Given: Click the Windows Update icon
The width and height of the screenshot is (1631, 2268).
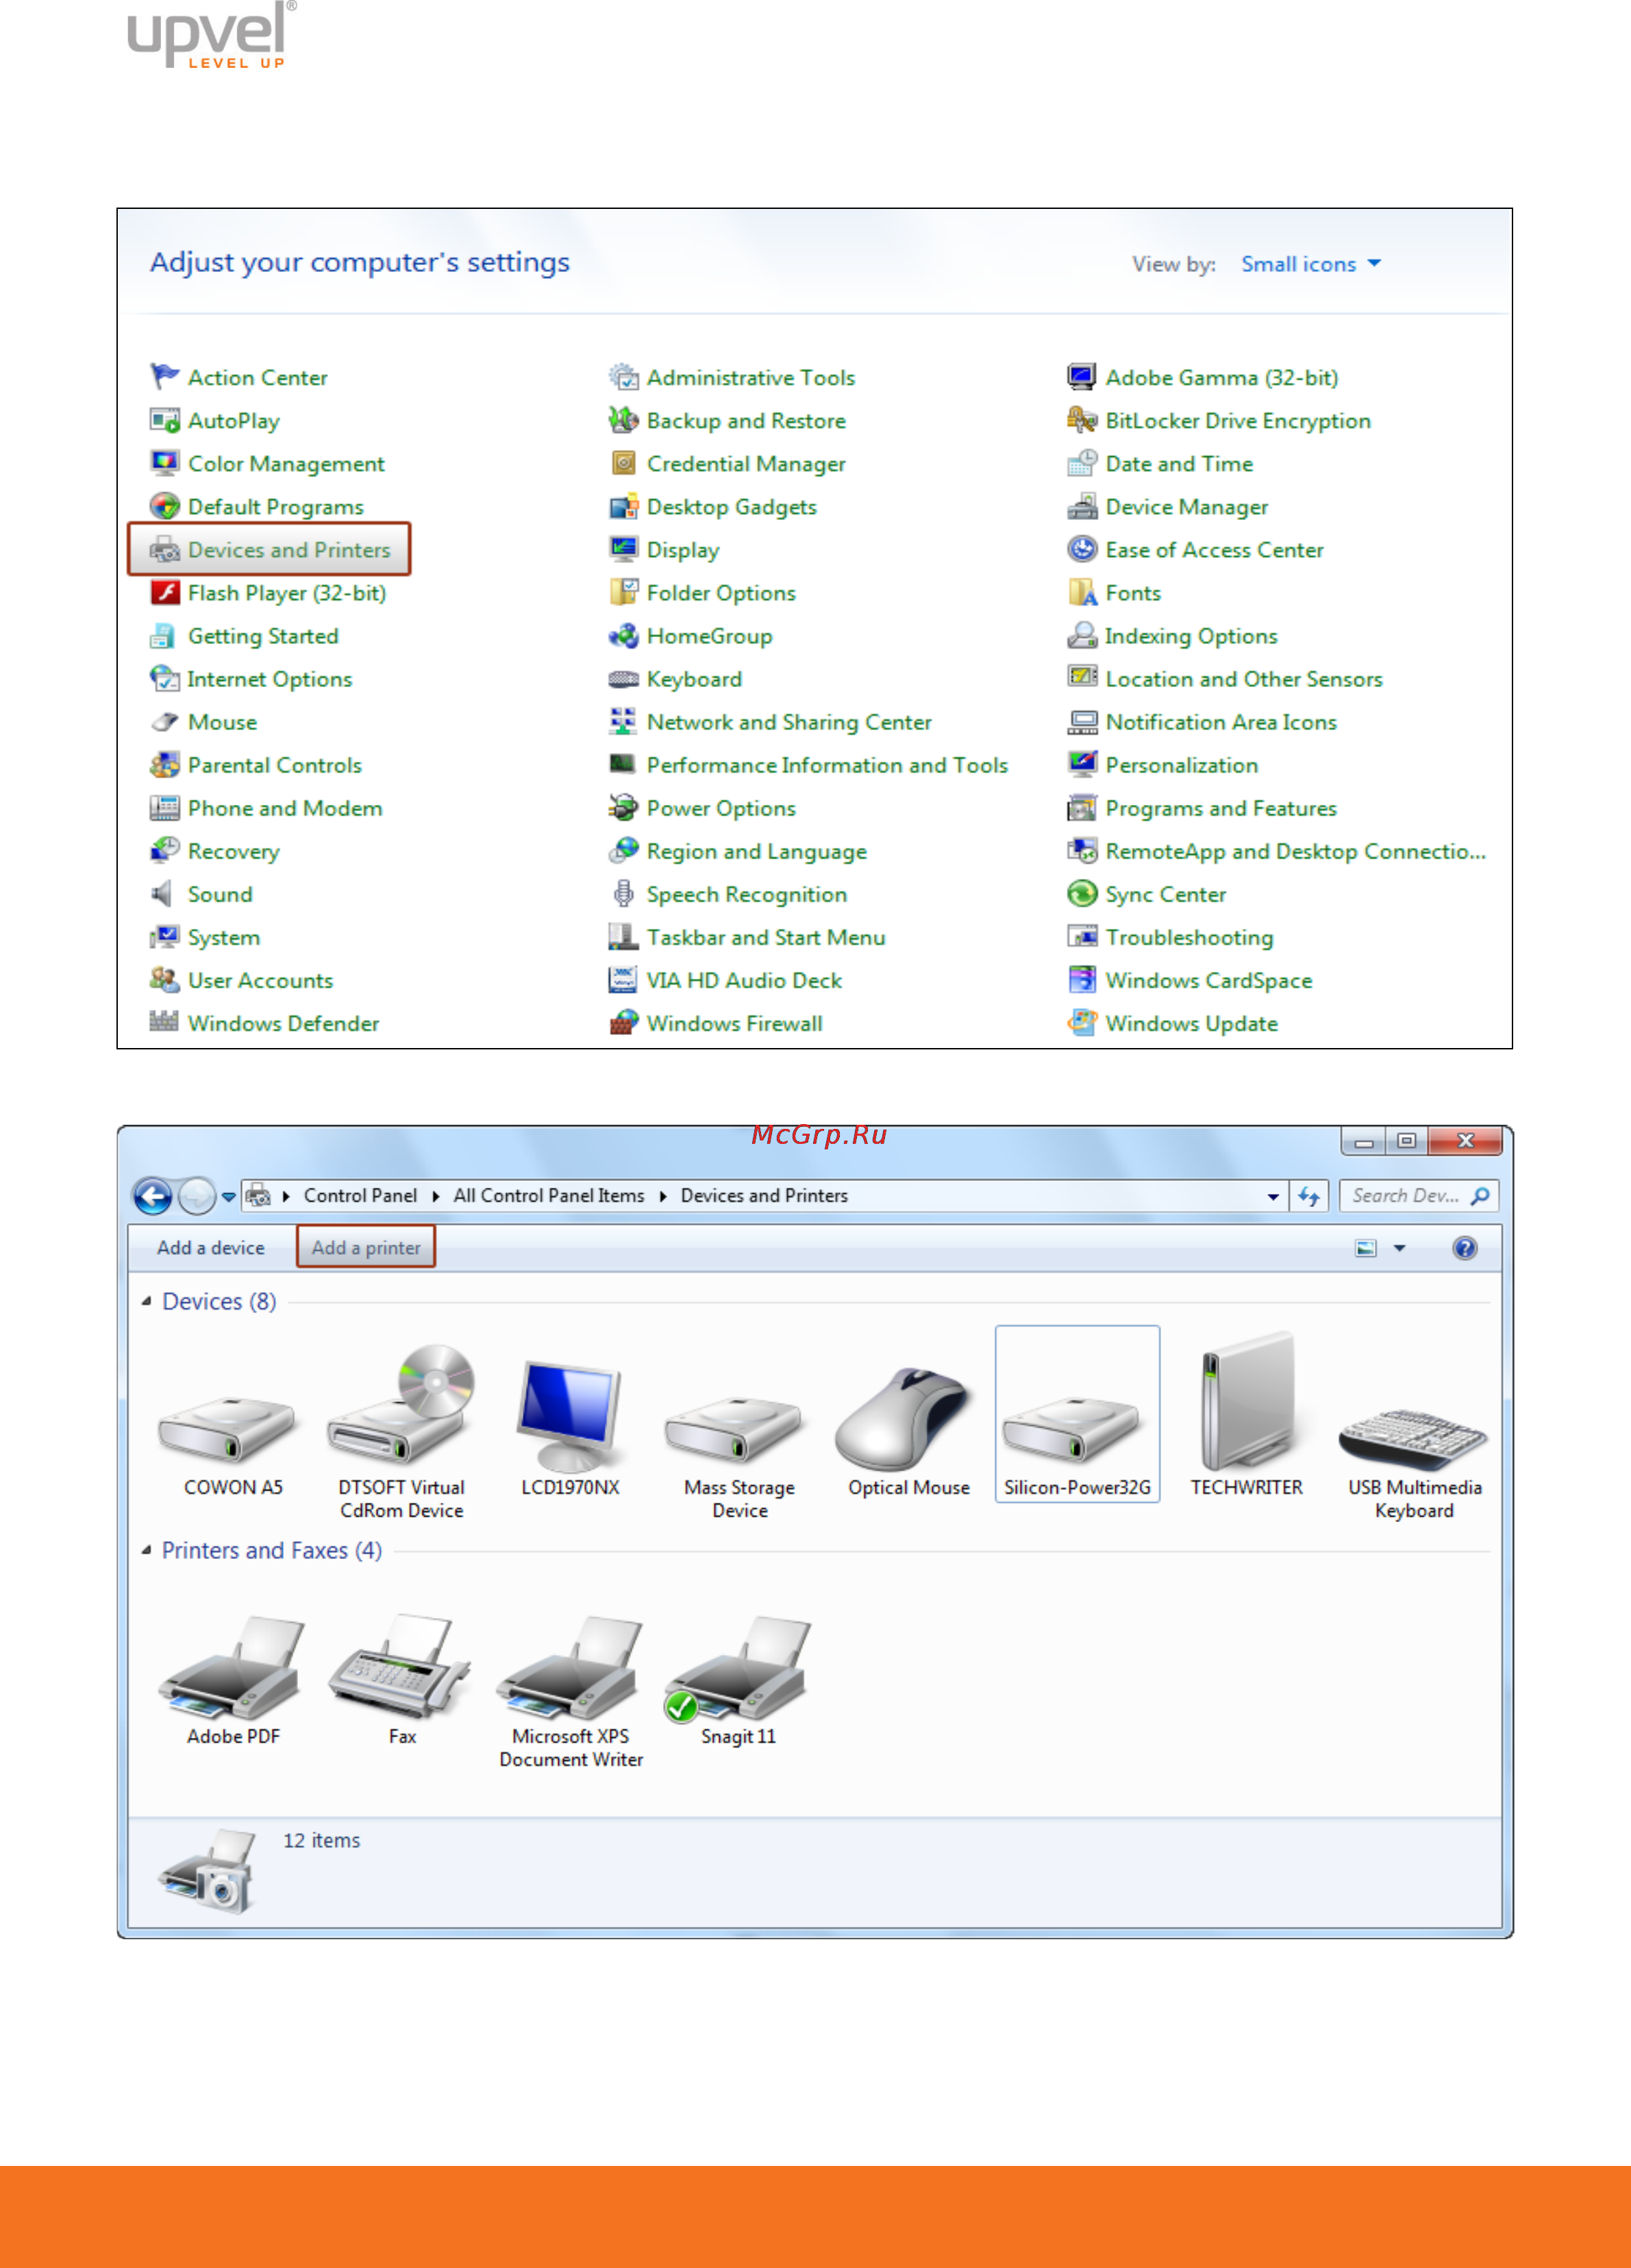Looking at the screenshot, I should point(1082,1022).
